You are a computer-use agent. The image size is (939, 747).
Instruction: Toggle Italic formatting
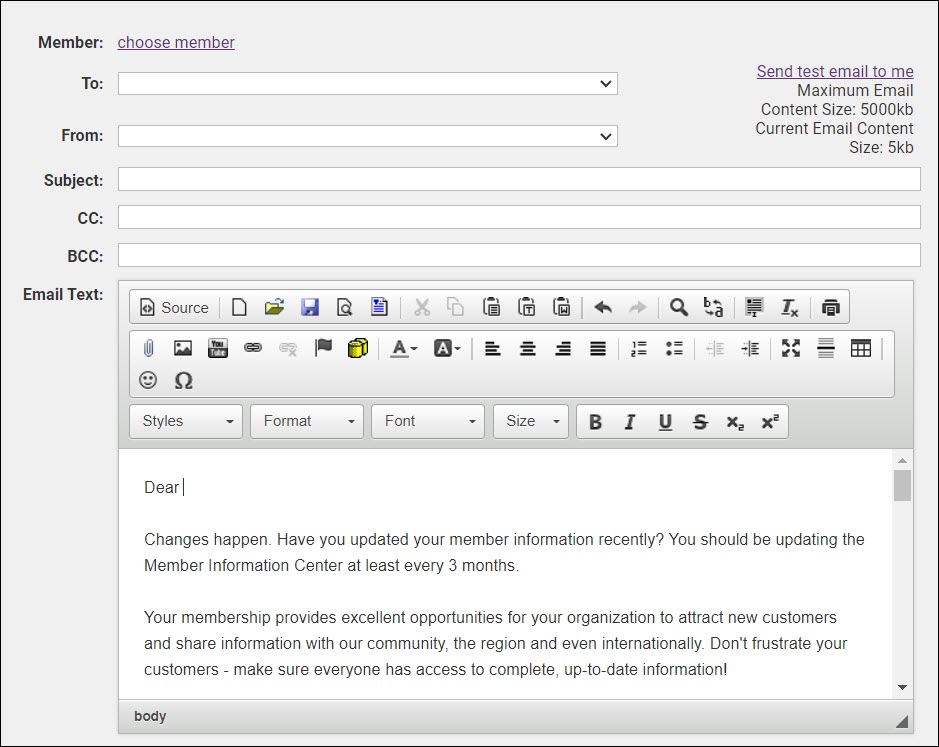[x=630, y=422]
